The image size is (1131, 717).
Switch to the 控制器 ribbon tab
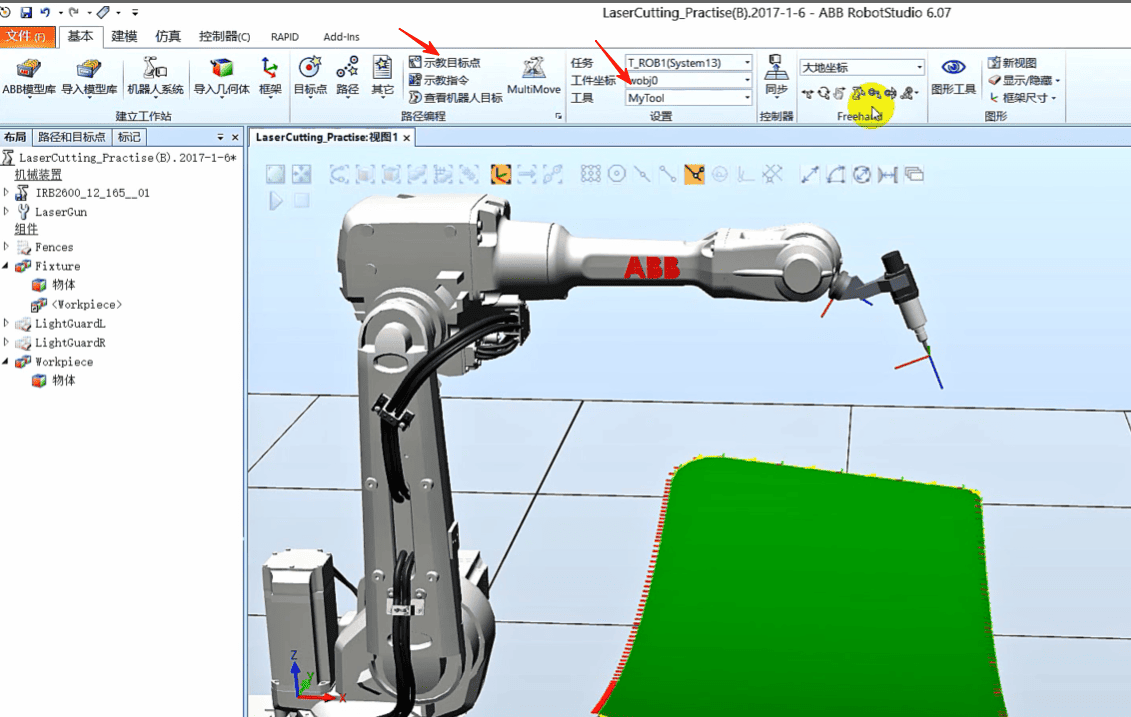pyautogui.click(x=224, y=36)
